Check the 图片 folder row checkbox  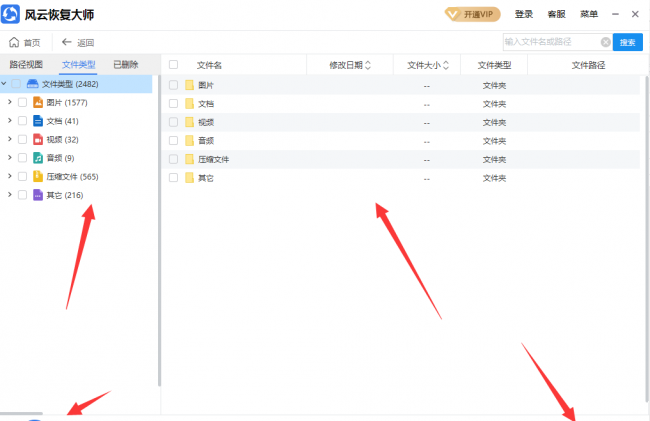pos(173,85)
